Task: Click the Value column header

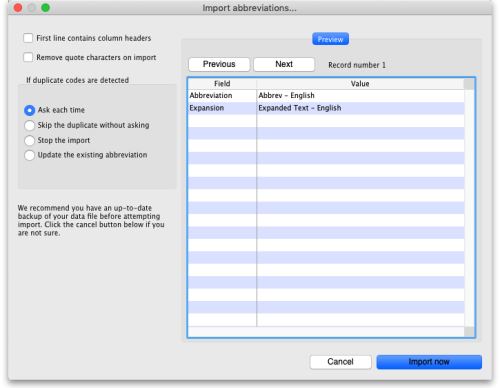Action: (360, 84)
